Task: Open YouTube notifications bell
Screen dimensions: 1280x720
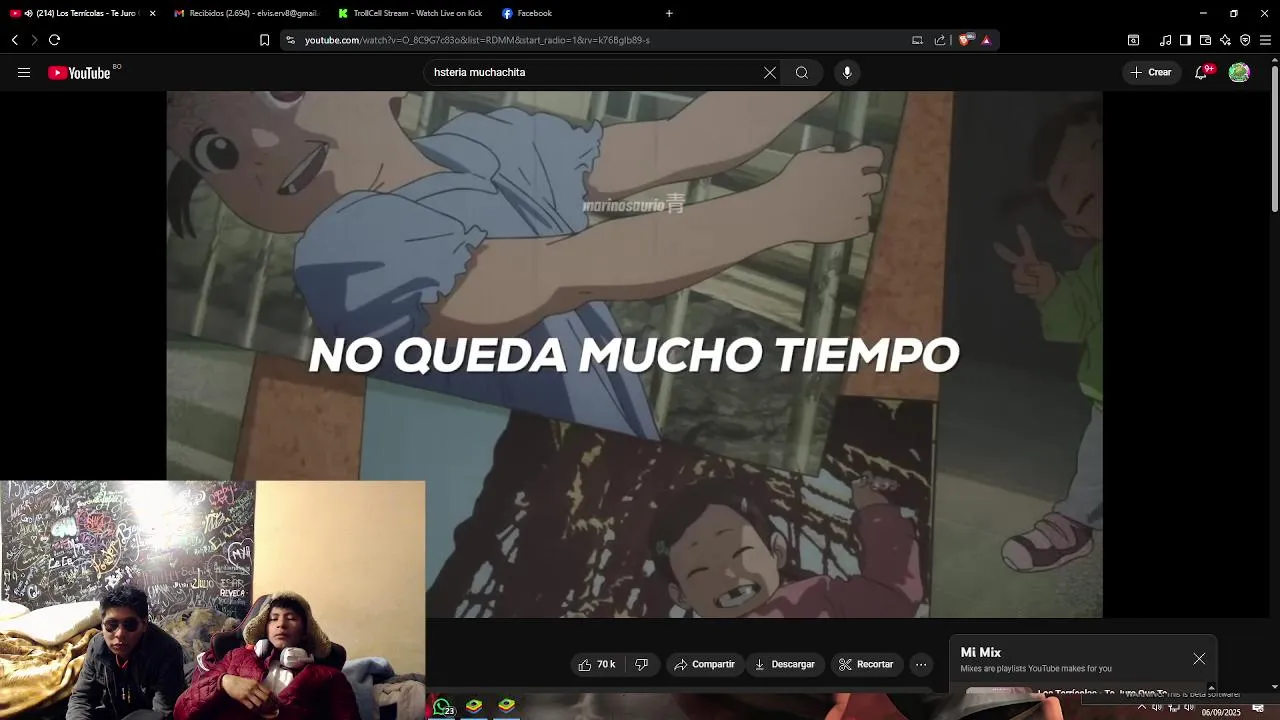Action: pyautogui.click(x=1201, y=72)
